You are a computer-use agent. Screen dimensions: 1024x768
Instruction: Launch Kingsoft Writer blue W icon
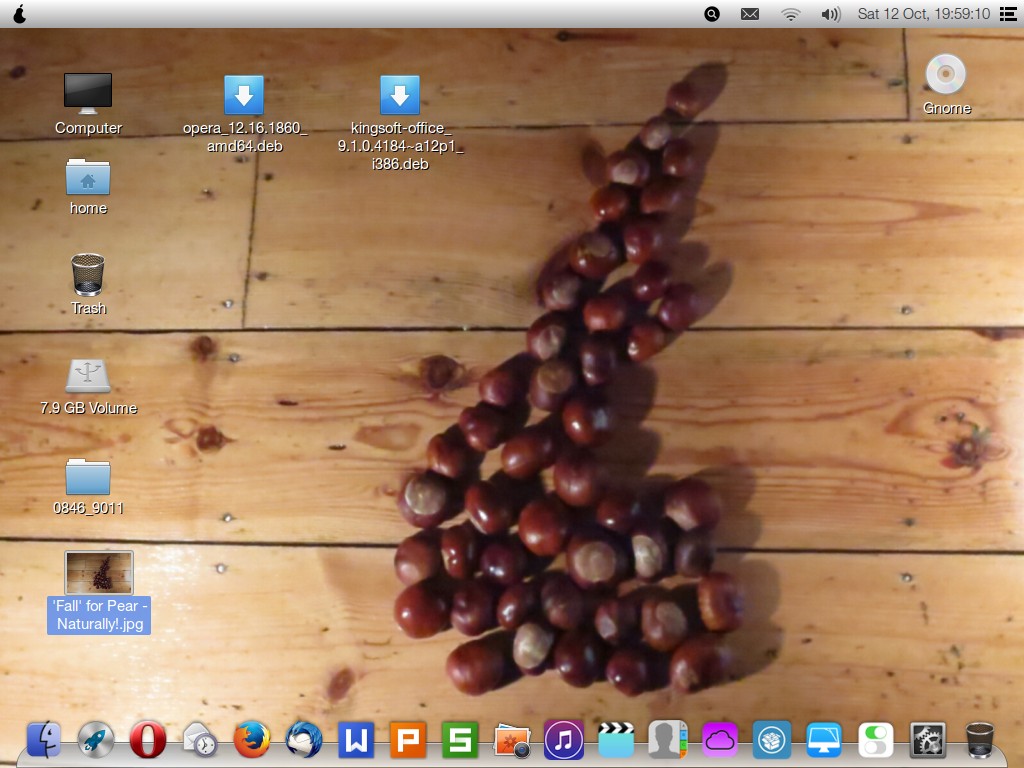356,741
